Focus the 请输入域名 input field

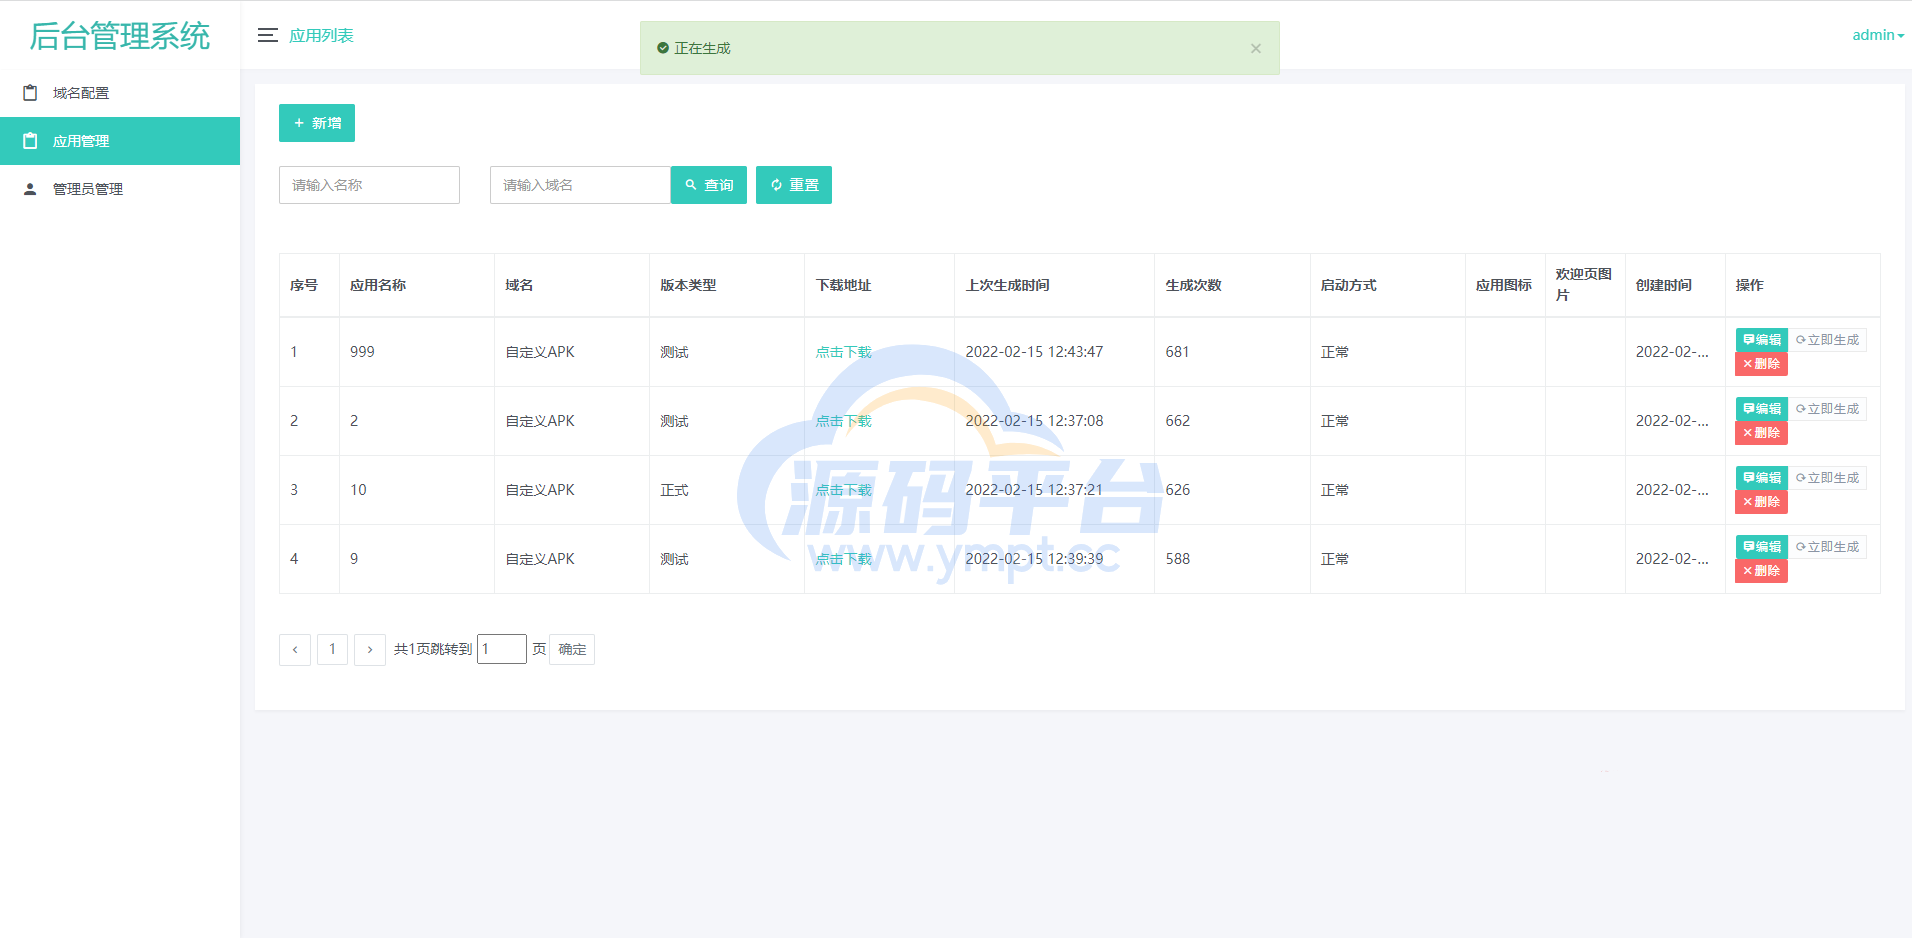tap(580, 185)
